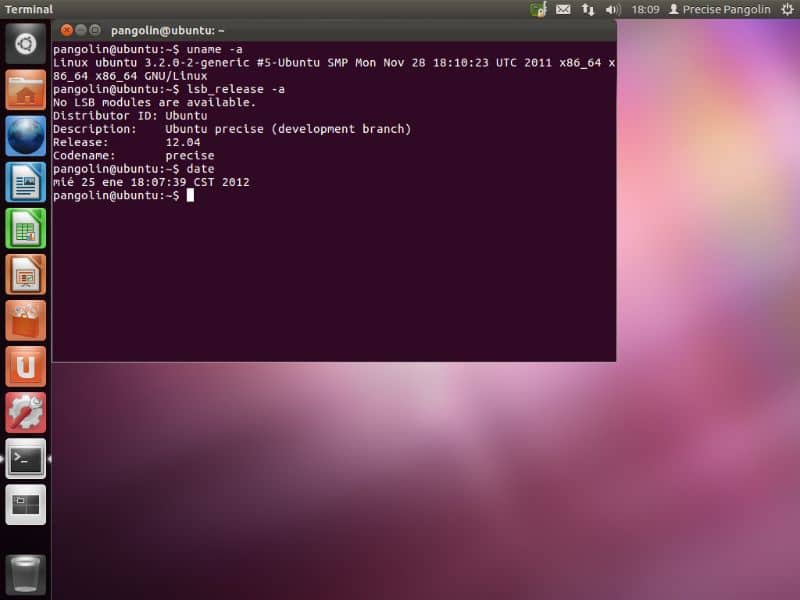Click the sound indicator in the panel

tap(612, 9)
